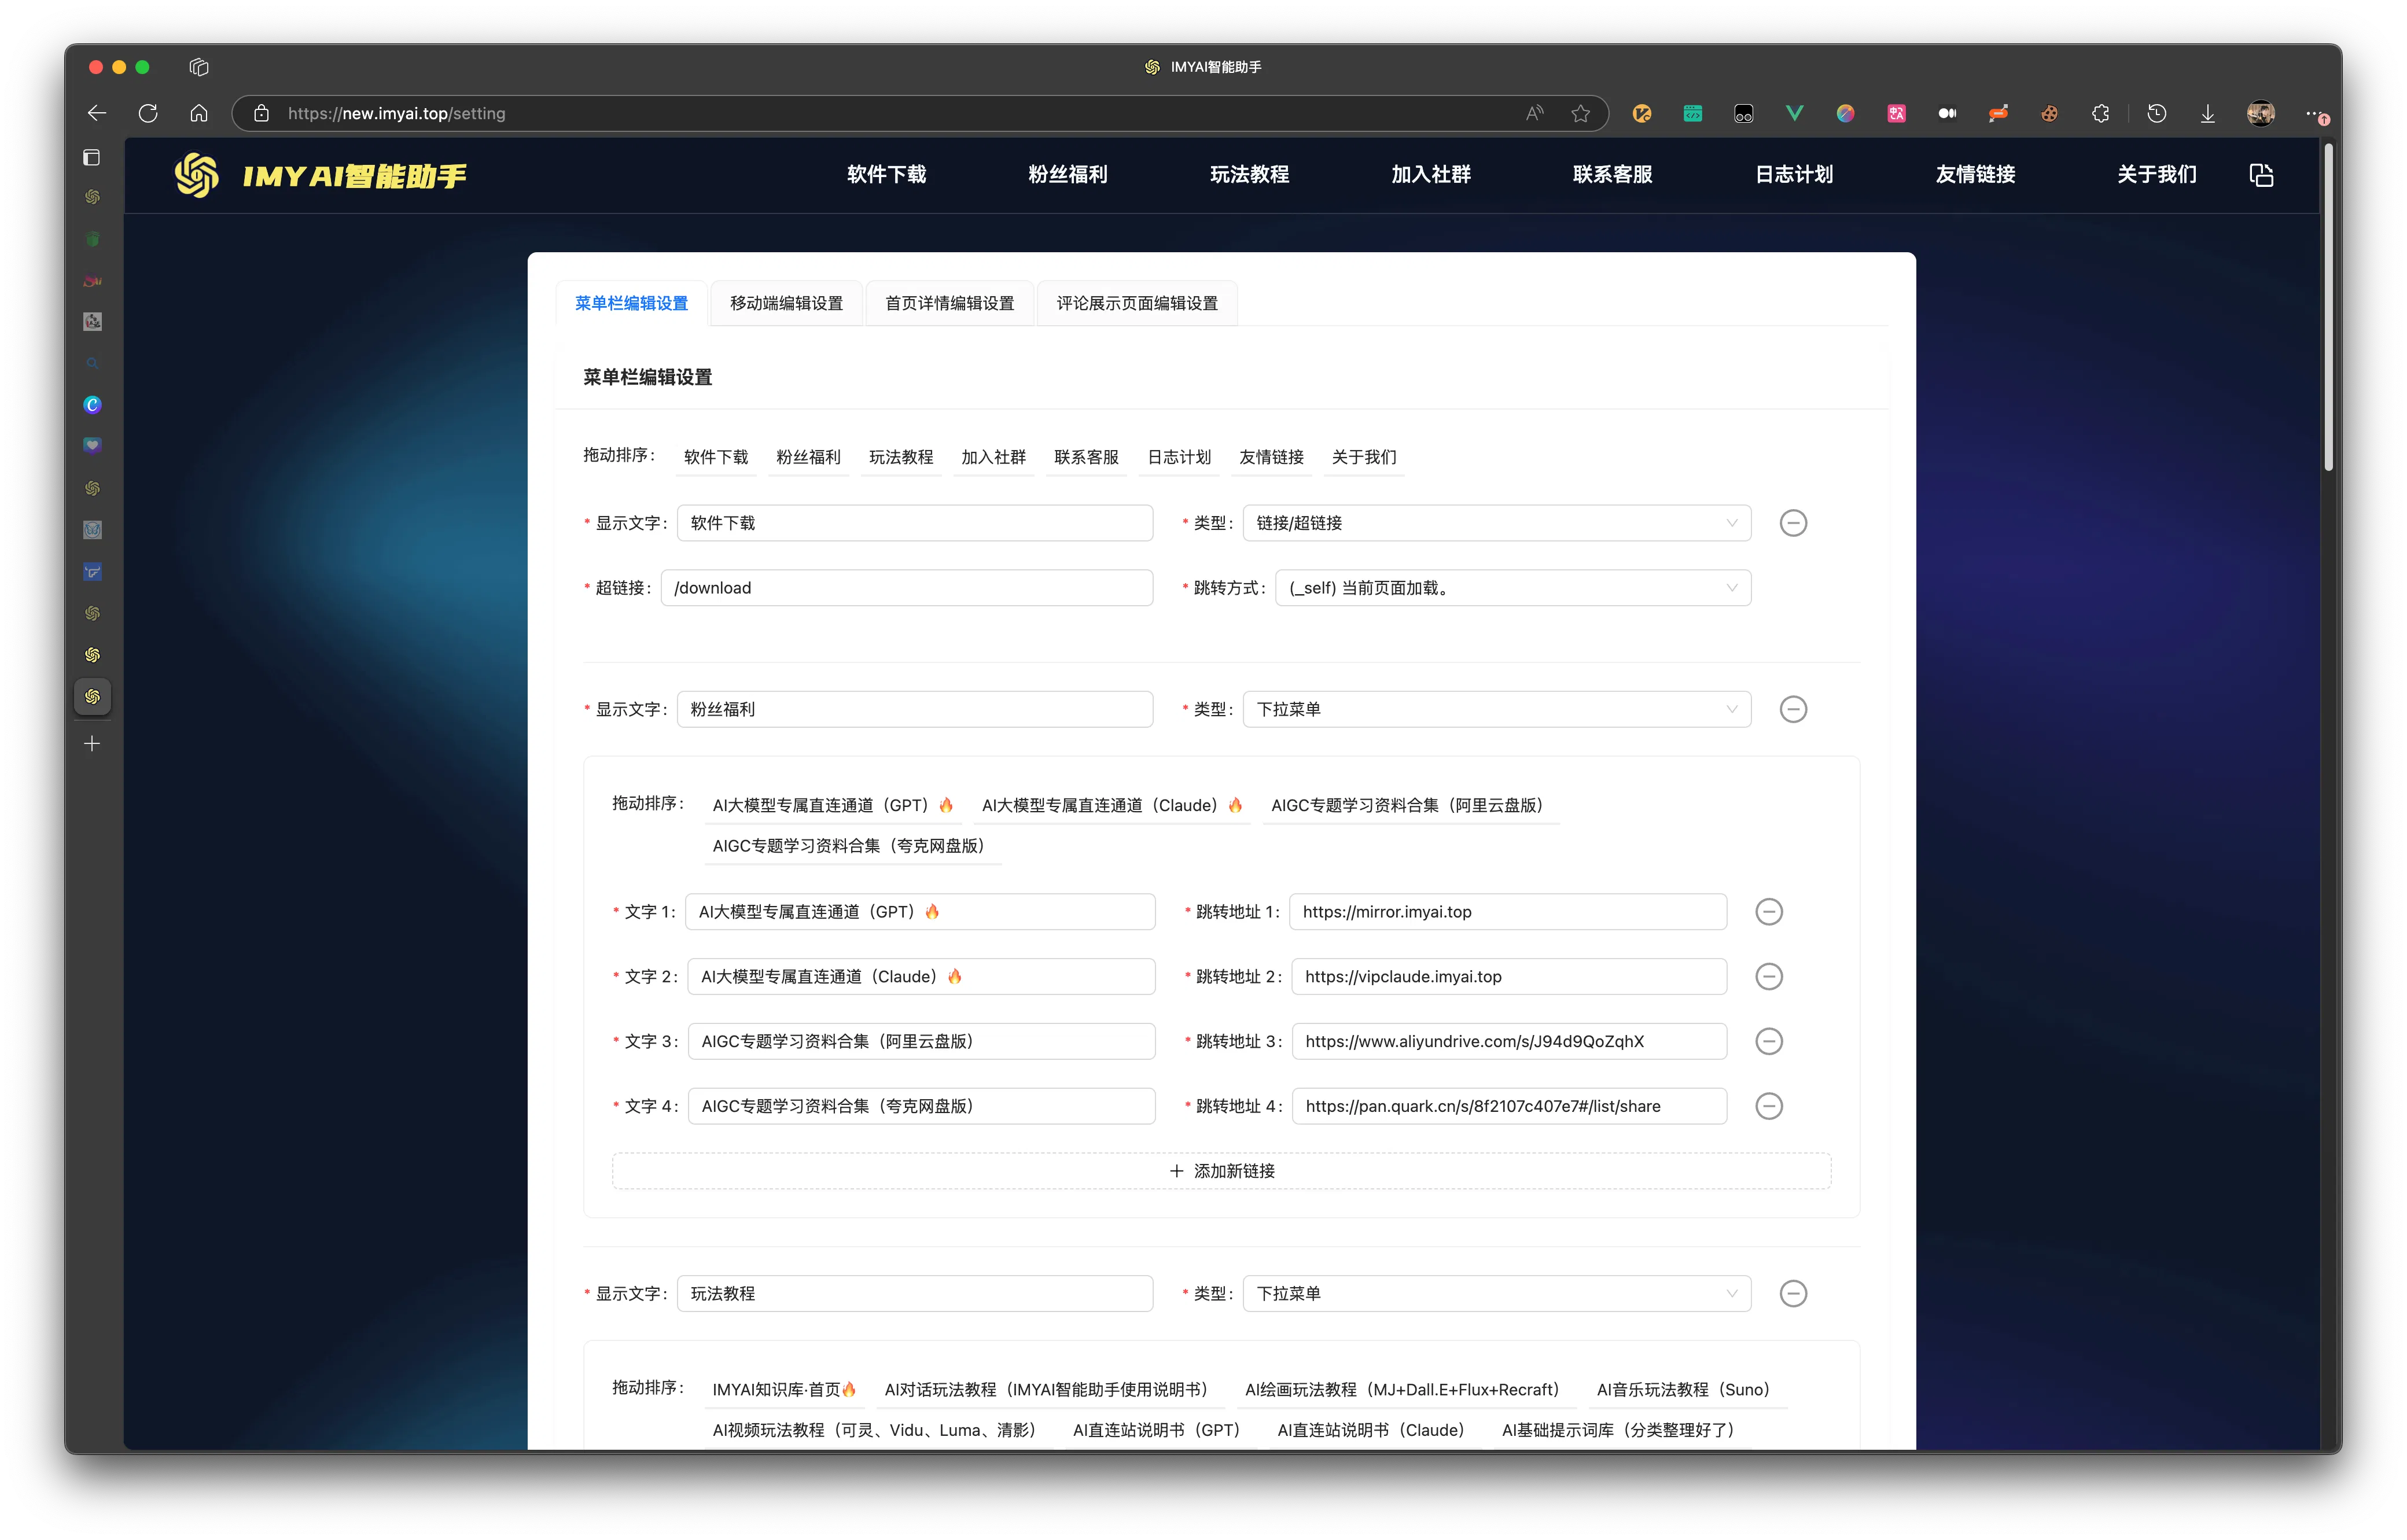Remove link row 文字 4
The image size is (2407, 1540).
click(1769, 1106)
